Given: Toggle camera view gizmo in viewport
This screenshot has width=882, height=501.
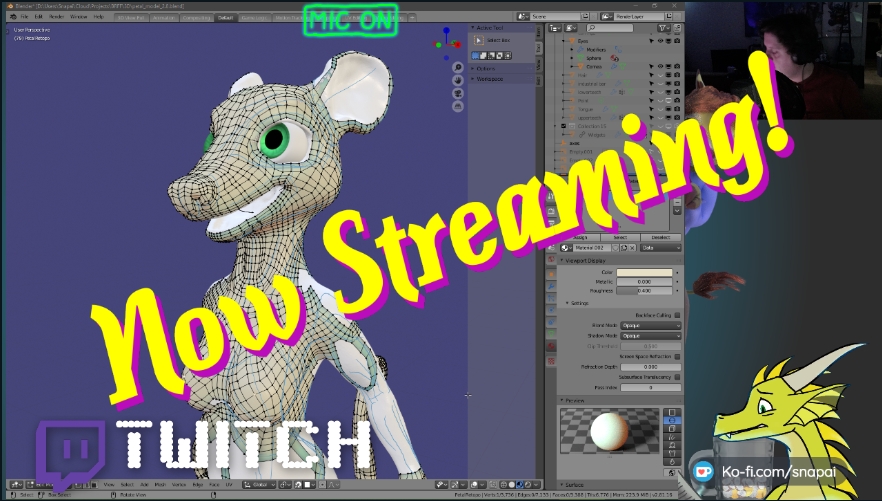Looking at the screenshot, I should (x=458, y=93).
